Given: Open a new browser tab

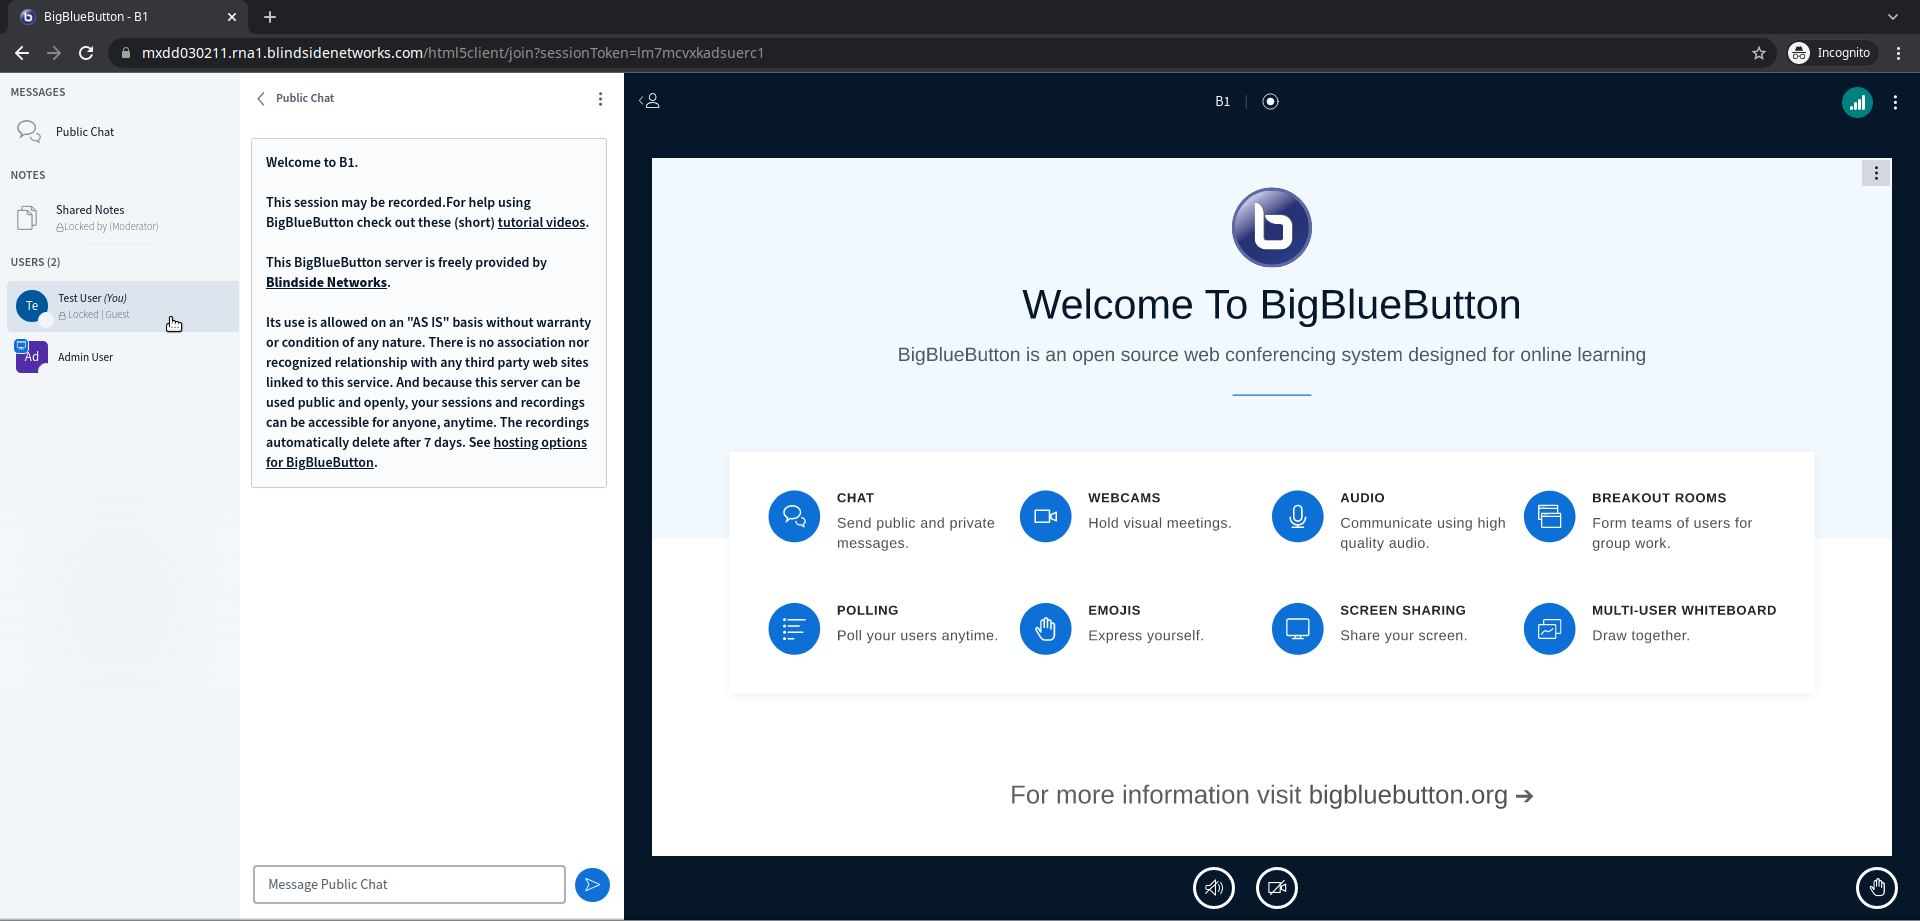Looking at the screenshot, I should [x=270, y=17].
